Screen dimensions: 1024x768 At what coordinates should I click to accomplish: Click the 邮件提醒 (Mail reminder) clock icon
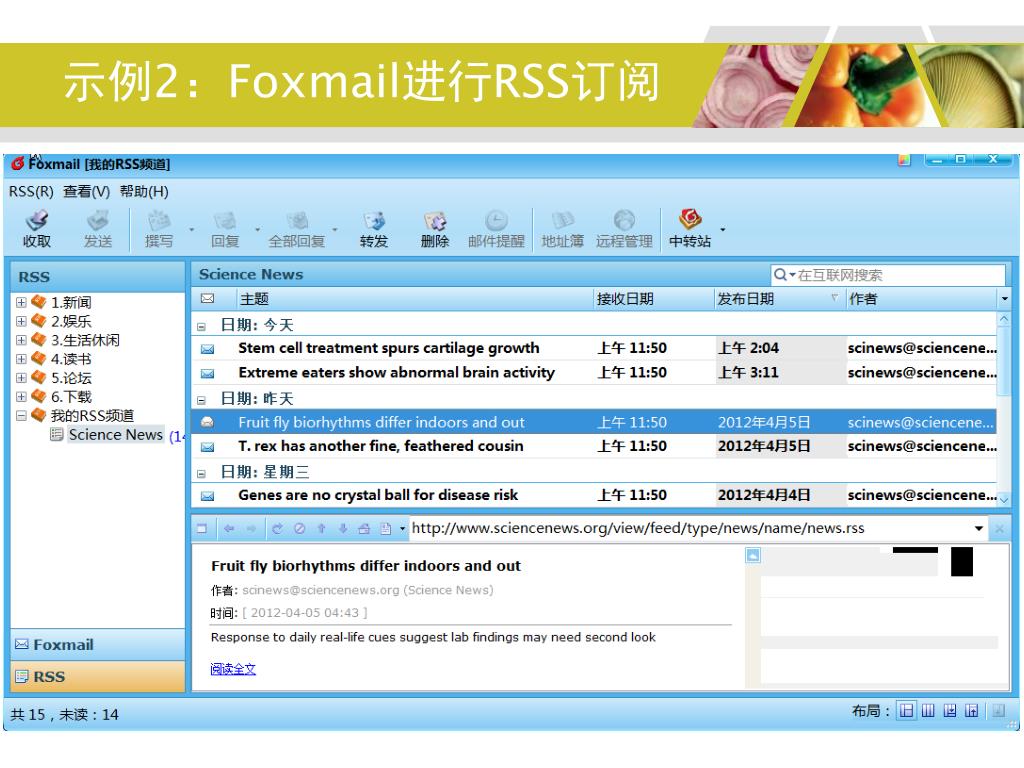pos(496,220)
